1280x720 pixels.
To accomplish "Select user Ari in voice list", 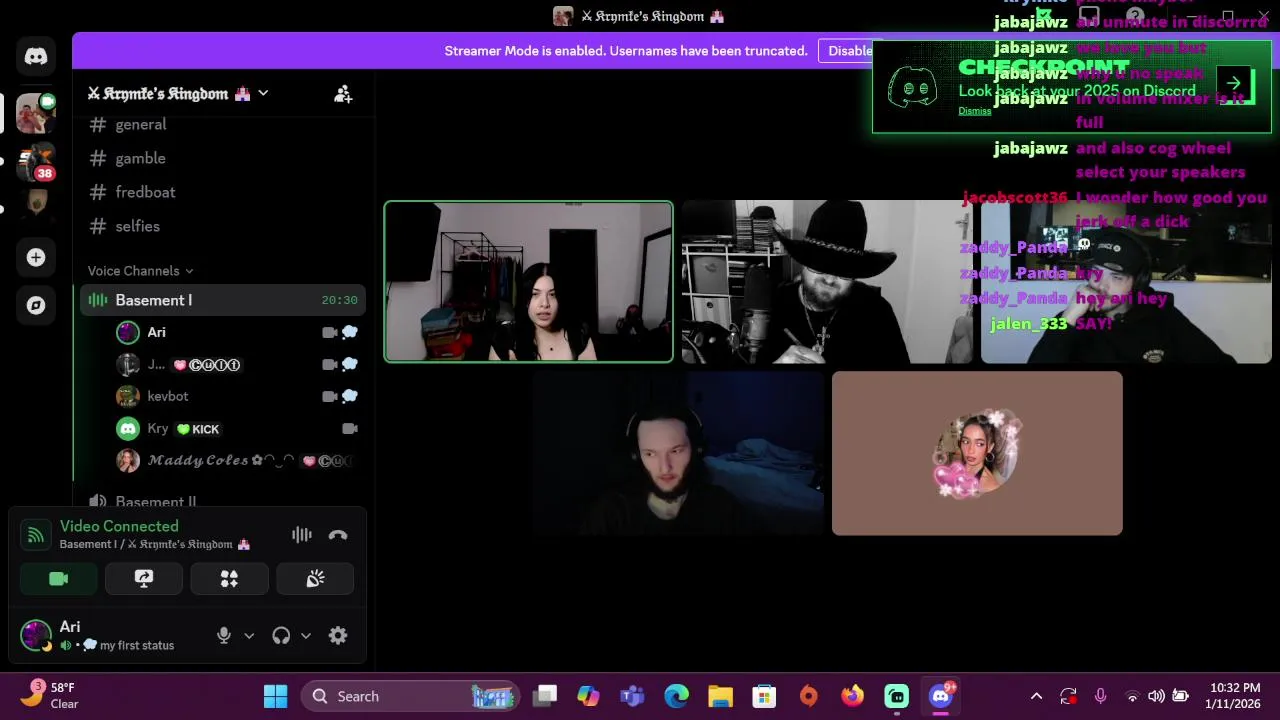I will pyautogui.click(x=238, y=332).
